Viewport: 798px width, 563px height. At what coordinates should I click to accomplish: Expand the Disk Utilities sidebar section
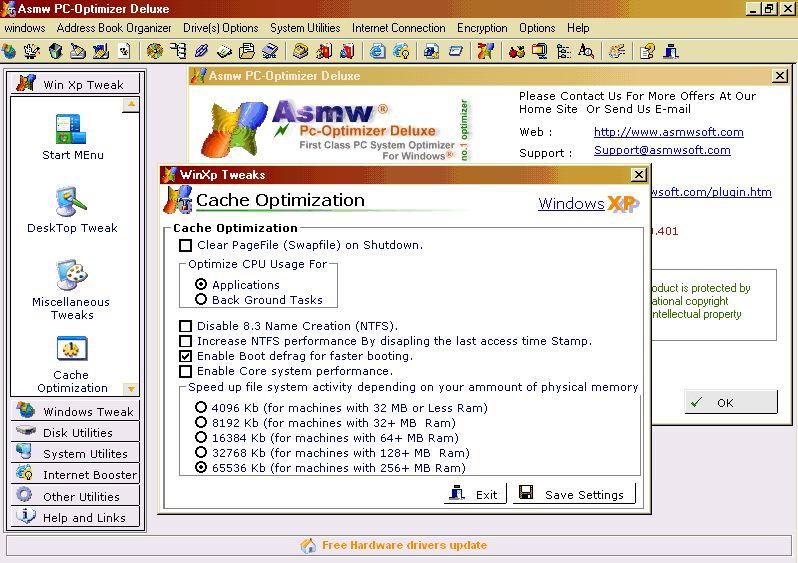click(x=75, y=432)
